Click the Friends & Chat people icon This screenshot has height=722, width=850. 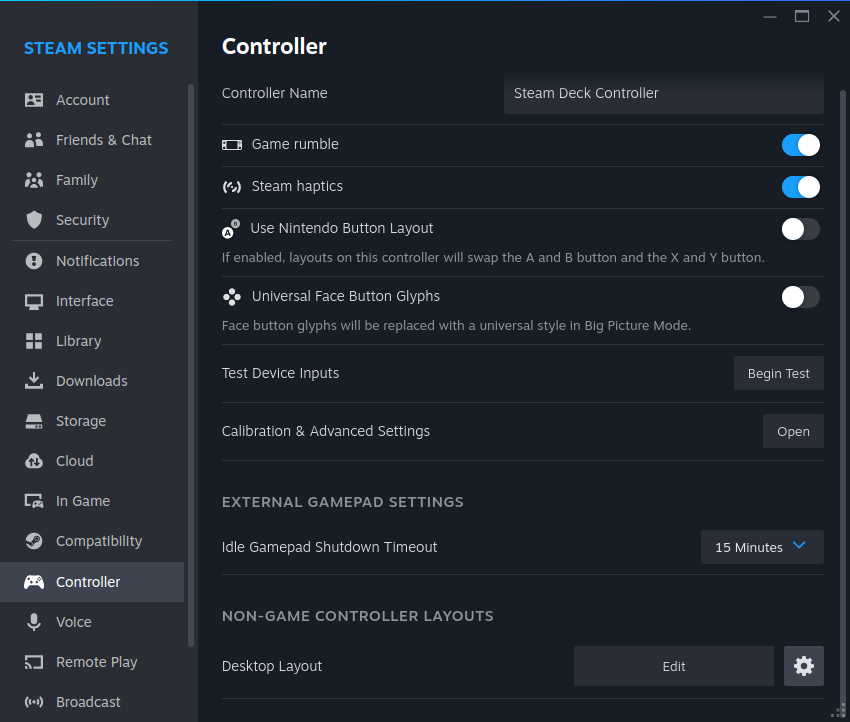[34, 140]
